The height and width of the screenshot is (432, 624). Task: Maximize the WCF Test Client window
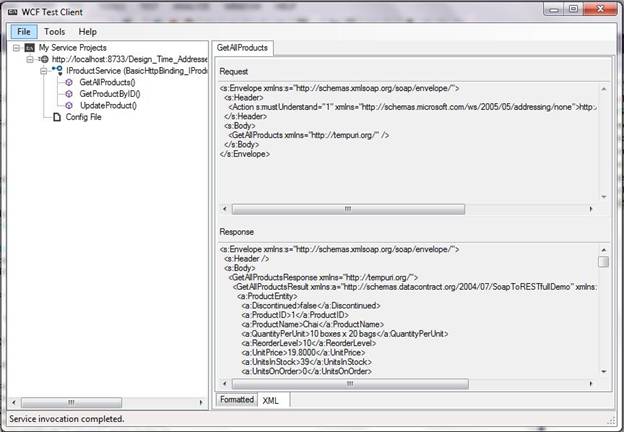[x=573, y=9]
